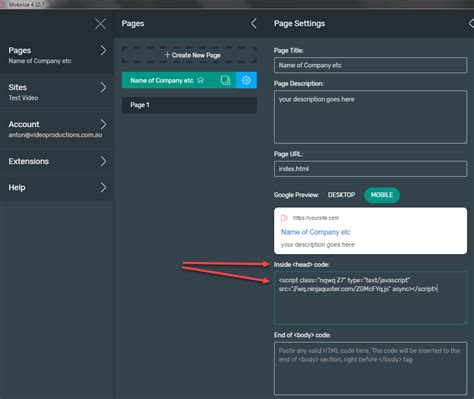Click Name of Company etc preview link

coord(316,232)
